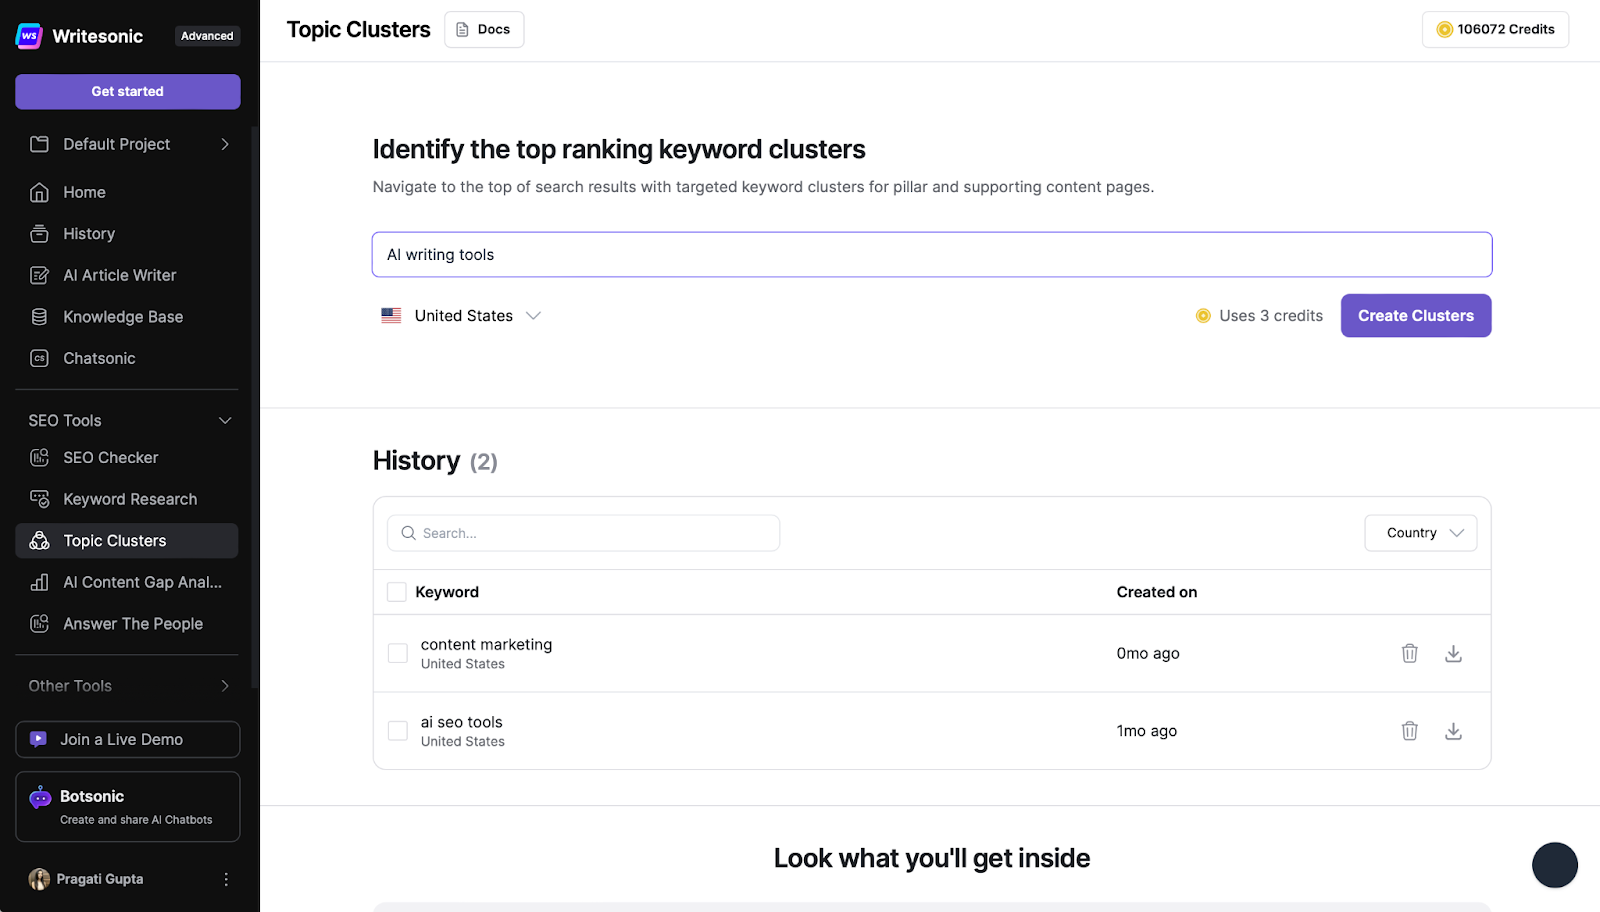Click the AI Article Writer pencil icon
1600x912 pixels.
click(40, 275)
